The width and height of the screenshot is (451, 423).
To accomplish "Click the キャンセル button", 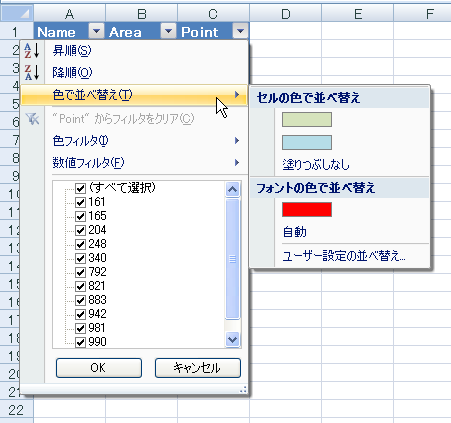I will coord(198,368).
